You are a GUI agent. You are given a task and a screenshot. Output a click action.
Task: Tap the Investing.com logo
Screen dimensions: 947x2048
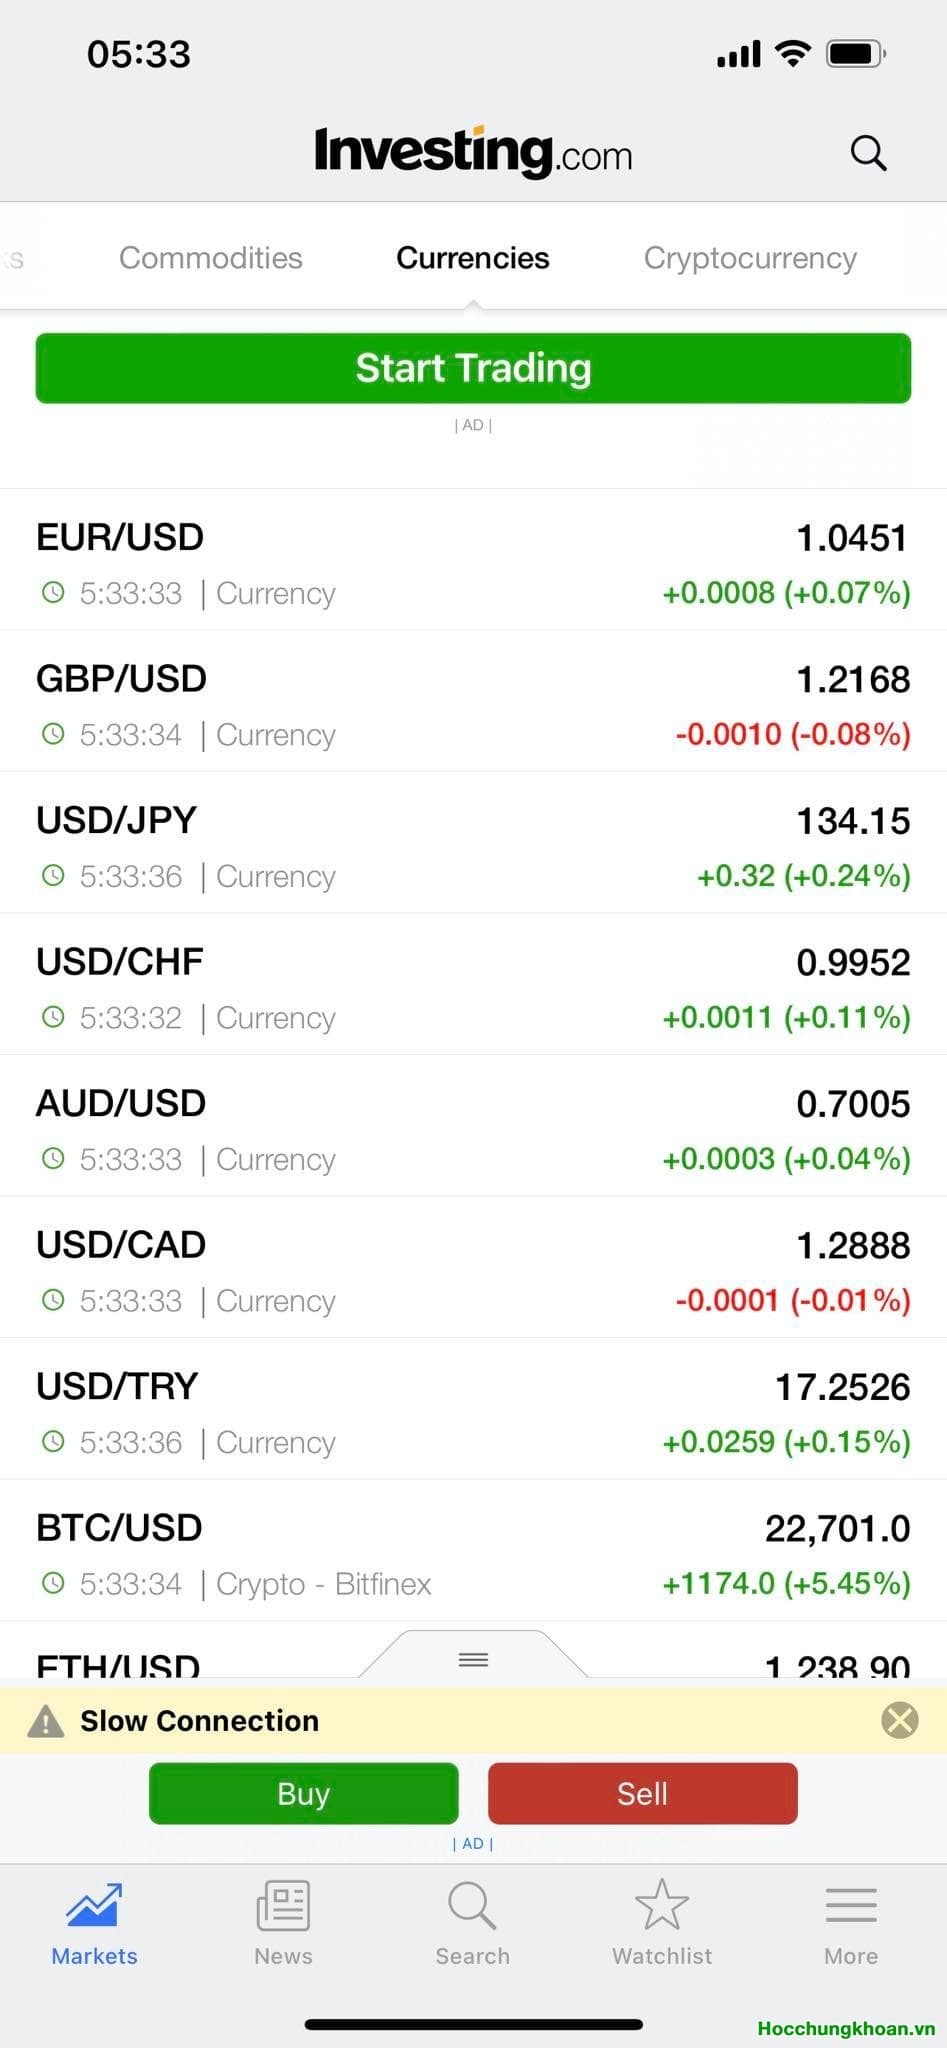(473, 153)
